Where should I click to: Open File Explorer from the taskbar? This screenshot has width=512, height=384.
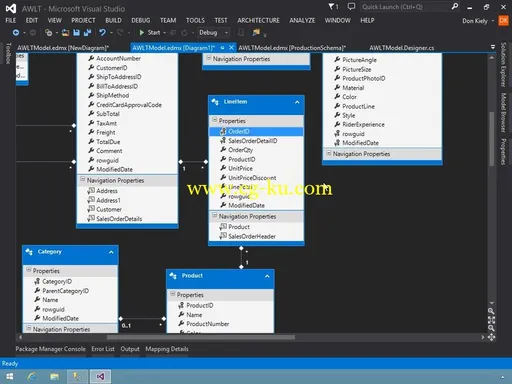click(54, 377)
